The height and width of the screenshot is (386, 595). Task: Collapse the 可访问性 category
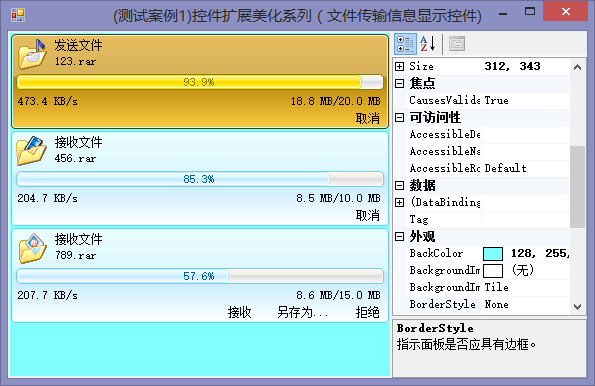click(x=400, y=118)
